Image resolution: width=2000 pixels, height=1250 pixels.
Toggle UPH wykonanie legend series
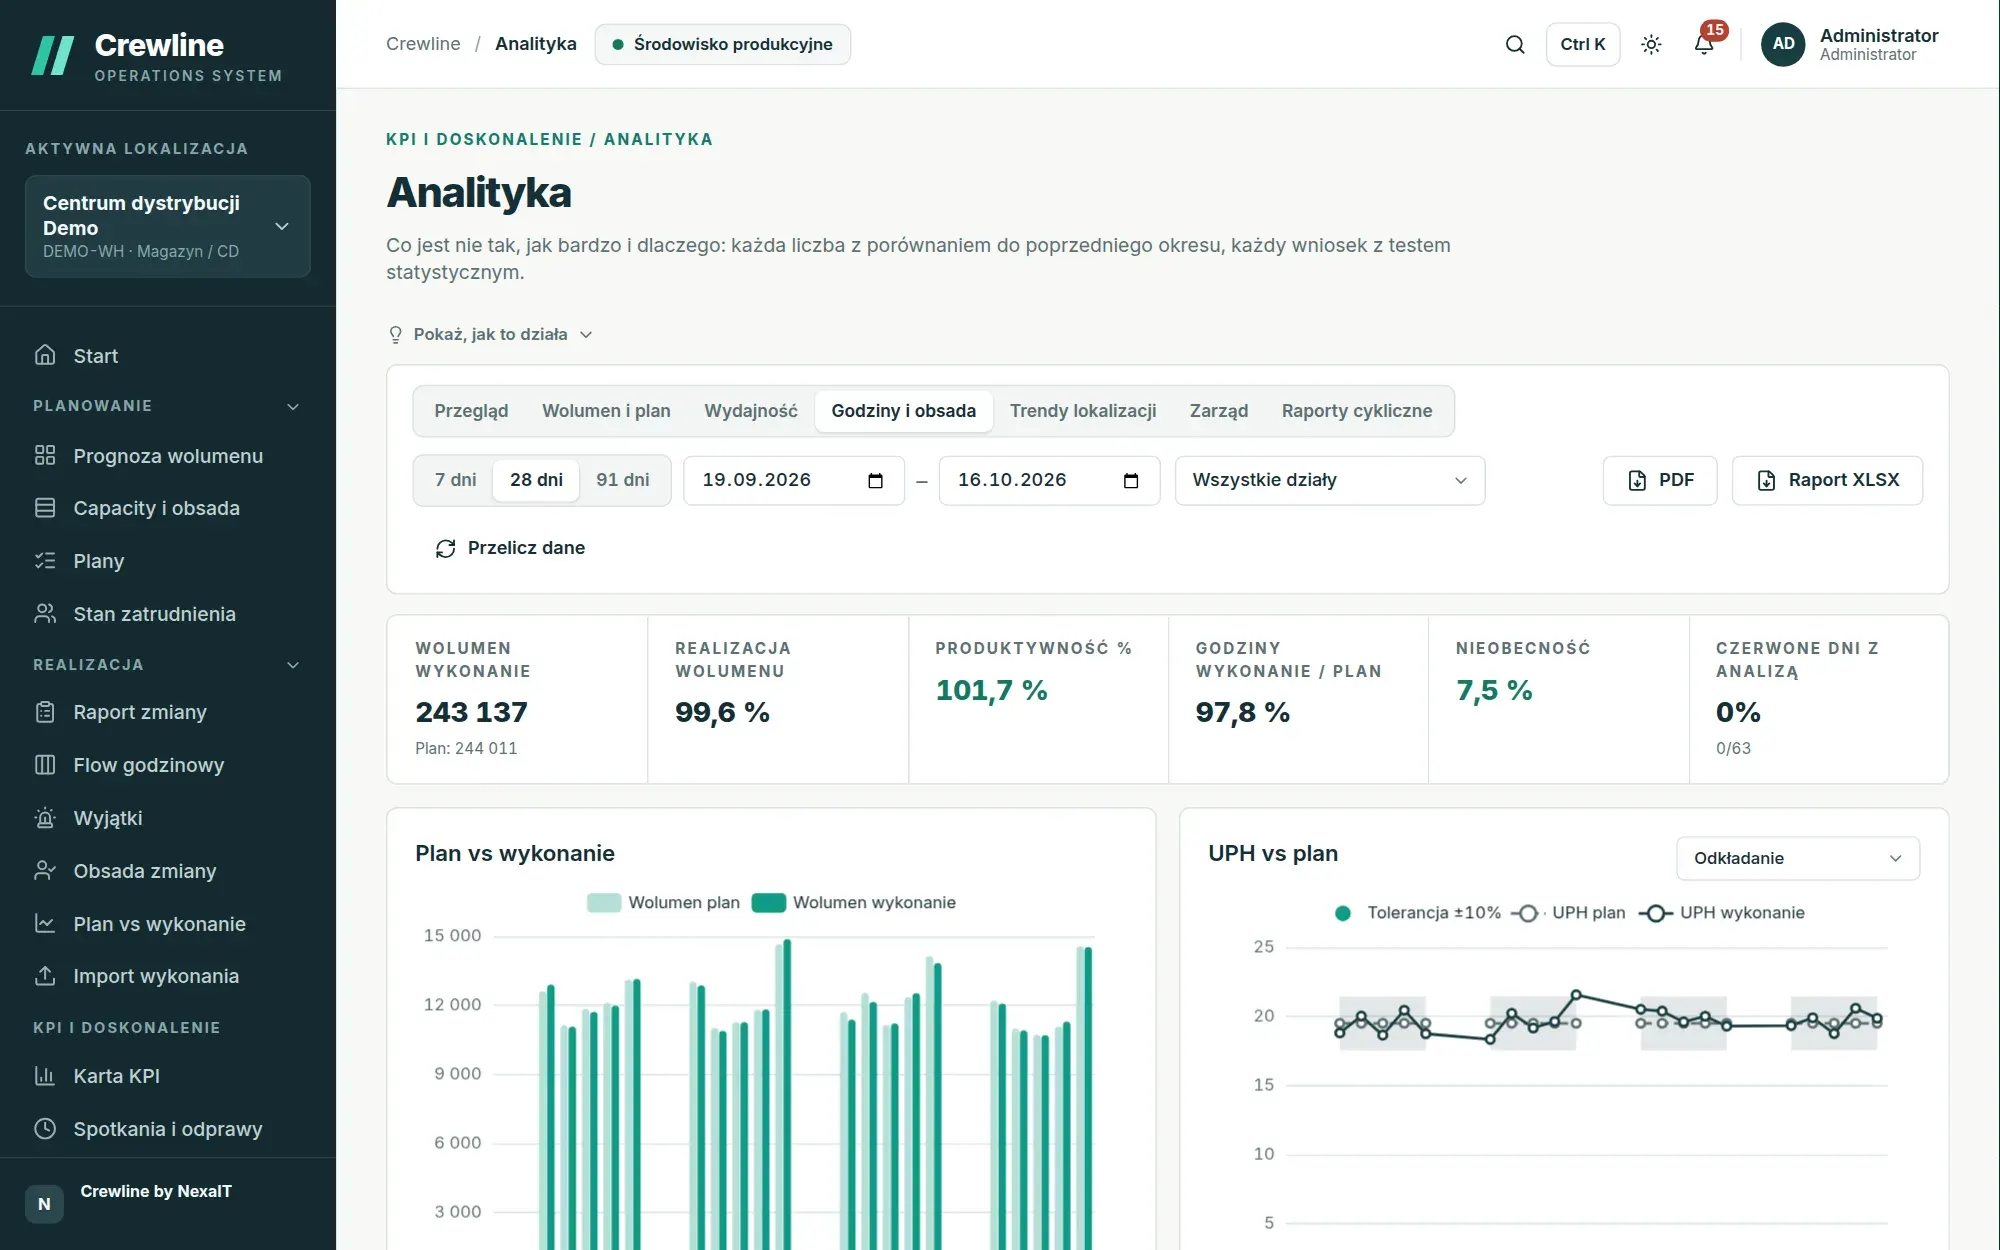[x=1722, y=913]
